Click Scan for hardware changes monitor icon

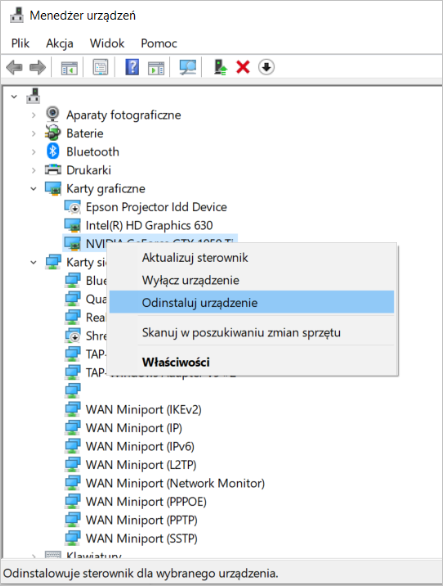(188, 68)
